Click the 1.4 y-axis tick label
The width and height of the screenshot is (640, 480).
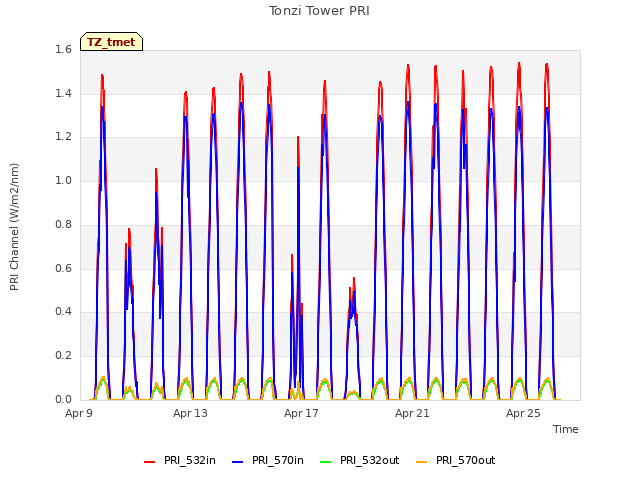coord(63,93)
